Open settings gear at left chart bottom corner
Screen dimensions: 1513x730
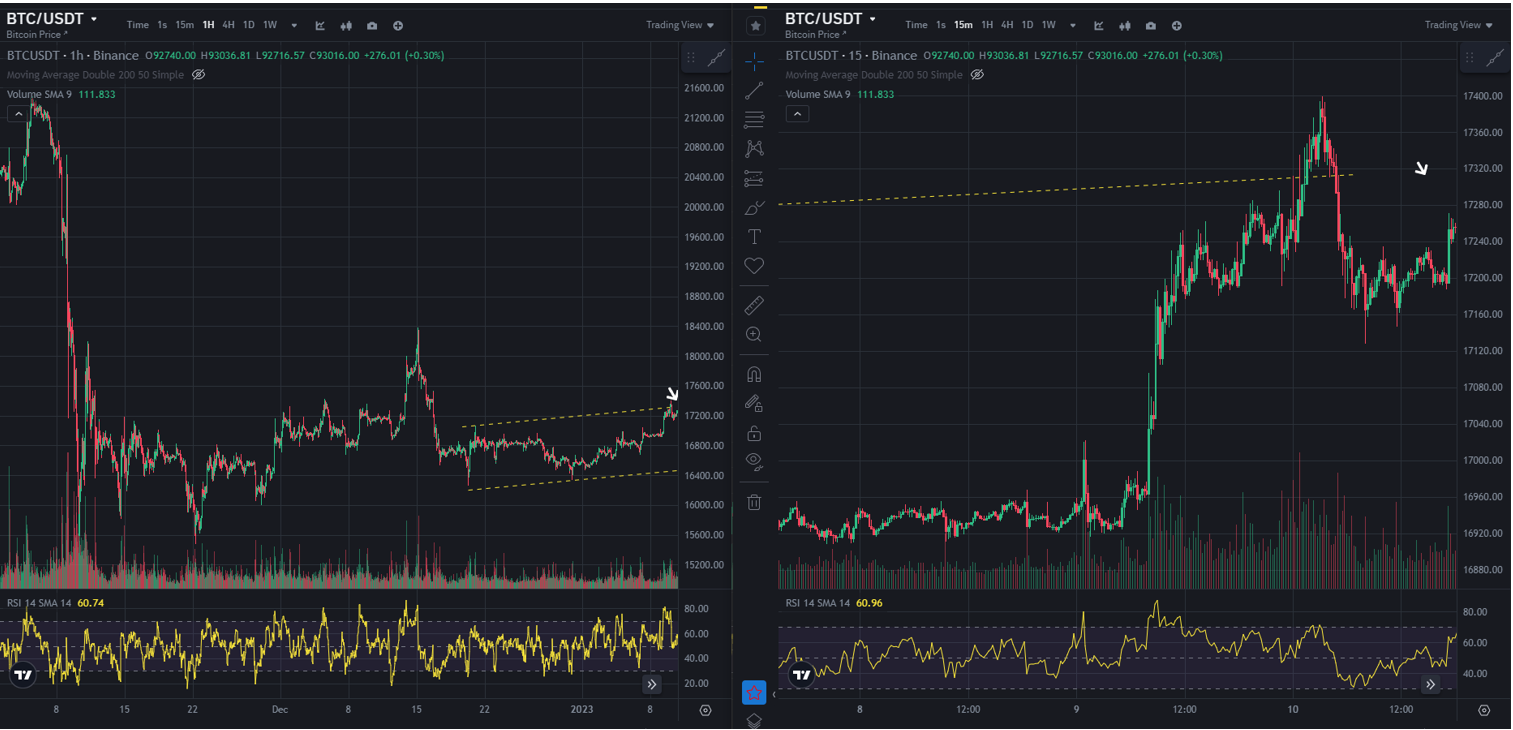(x=705, y=710)
